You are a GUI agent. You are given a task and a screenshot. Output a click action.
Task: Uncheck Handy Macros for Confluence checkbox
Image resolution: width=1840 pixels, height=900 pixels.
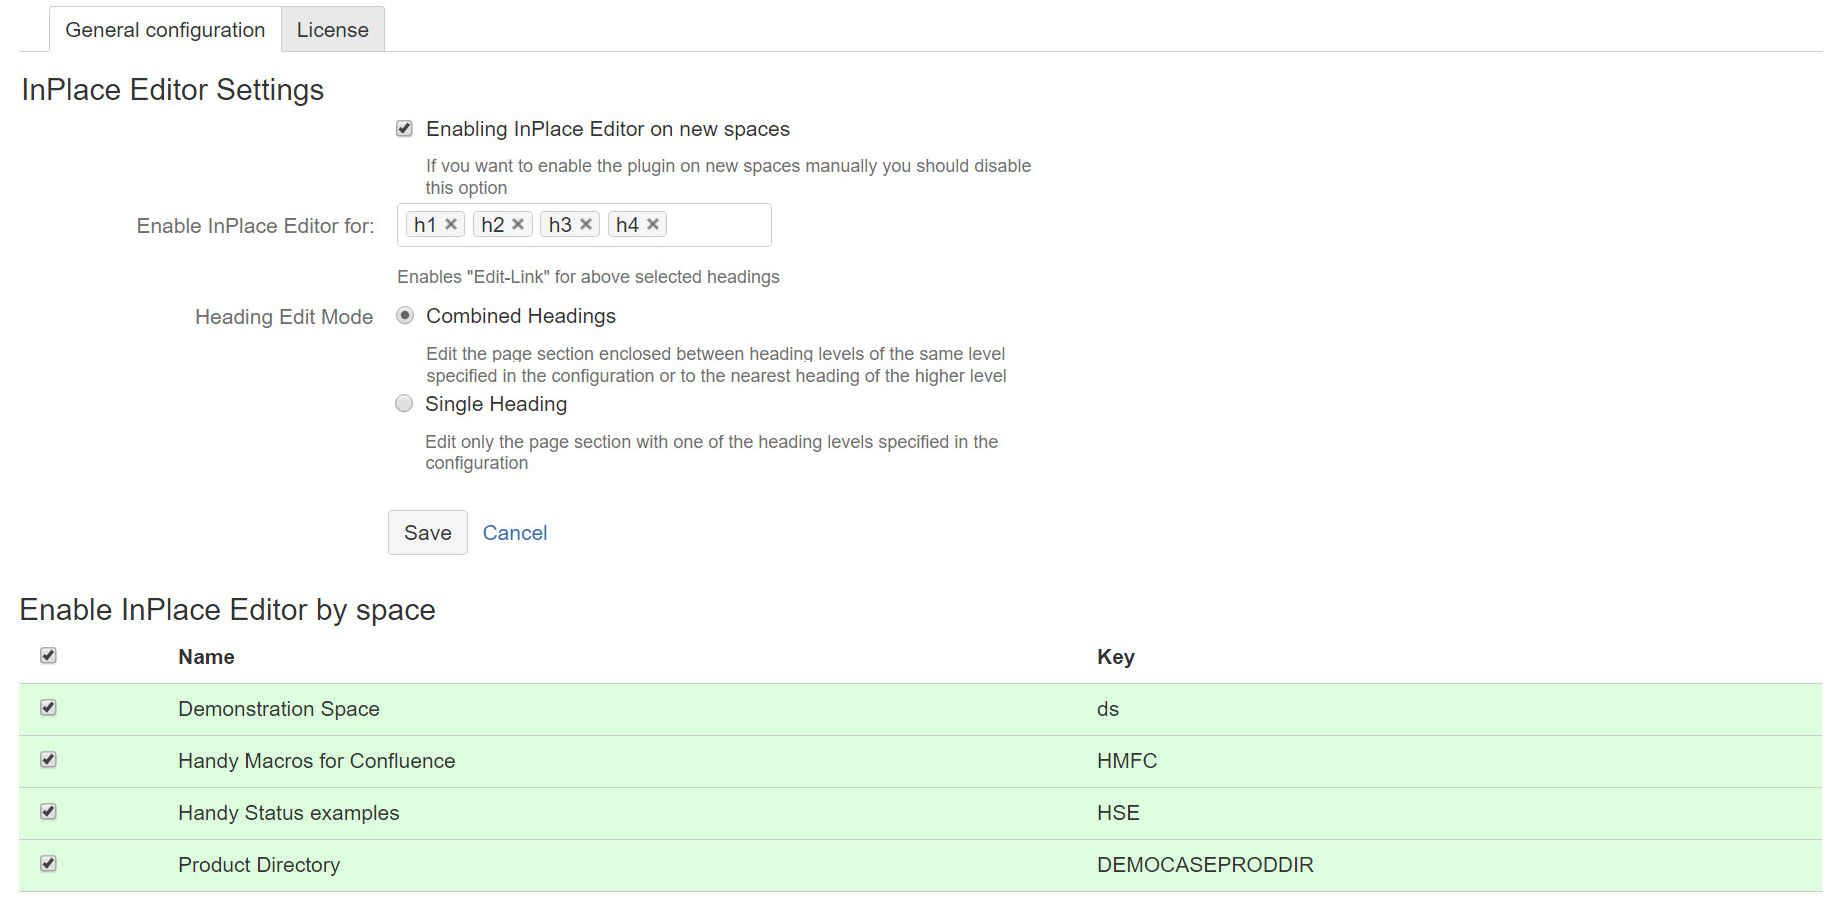point(48,759)
